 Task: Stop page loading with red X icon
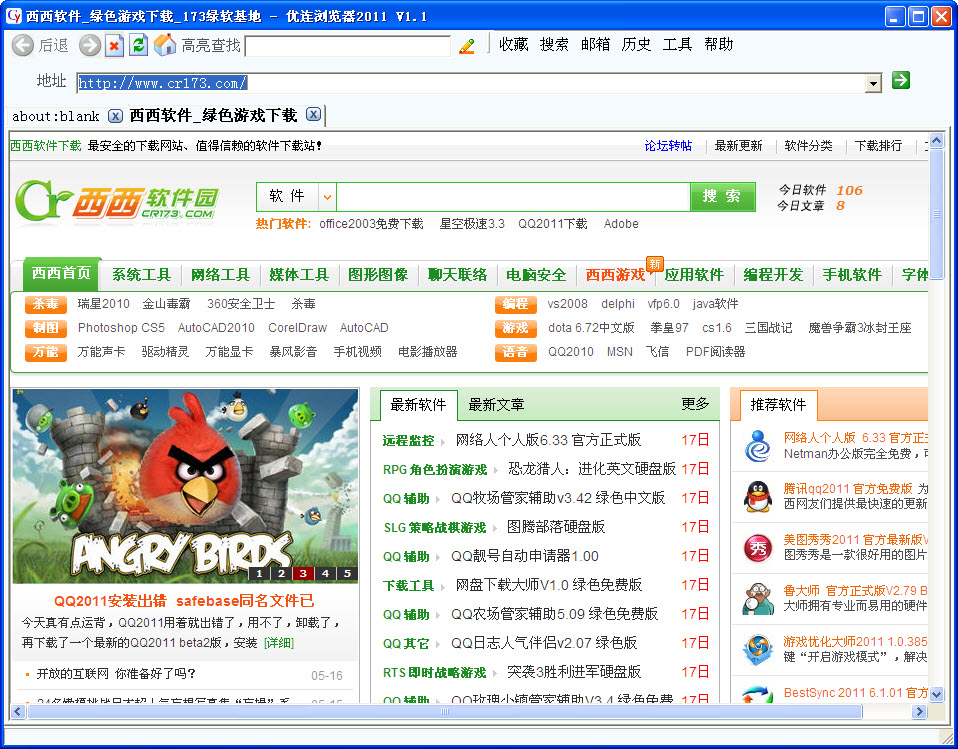click(x=114, y=45)
